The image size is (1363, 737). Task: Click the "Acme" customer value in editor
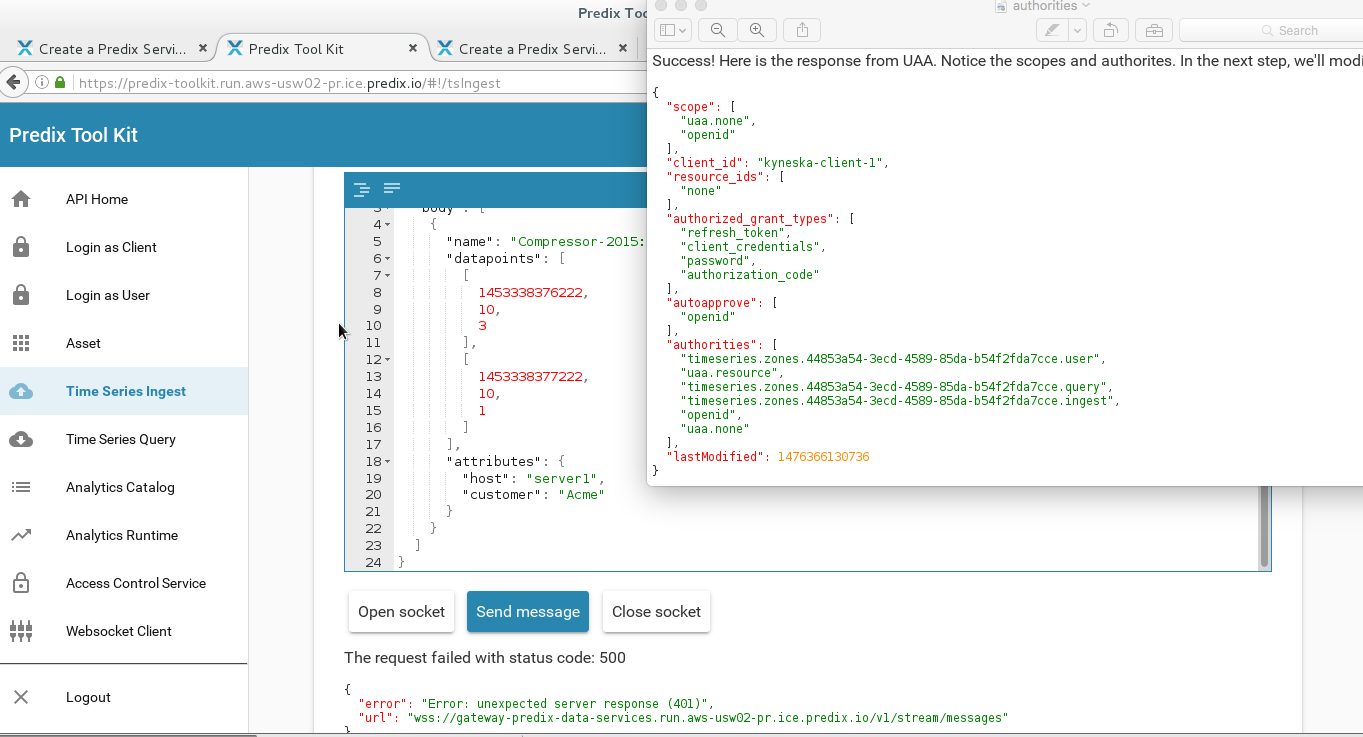pyautogui.click(x=581, y=494)
